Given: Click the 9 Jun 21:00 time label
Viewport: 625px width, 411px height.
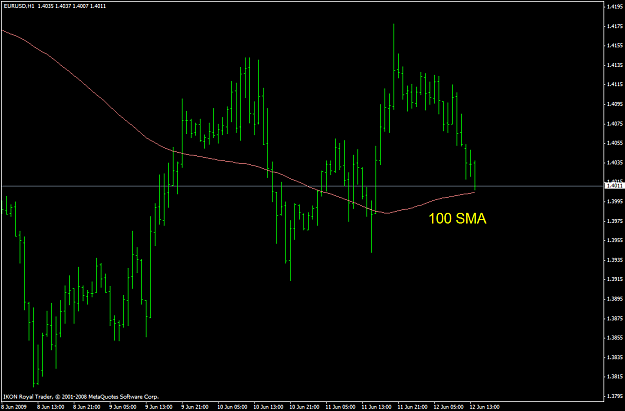Looking at the screenshot, I should pos(195,407).
